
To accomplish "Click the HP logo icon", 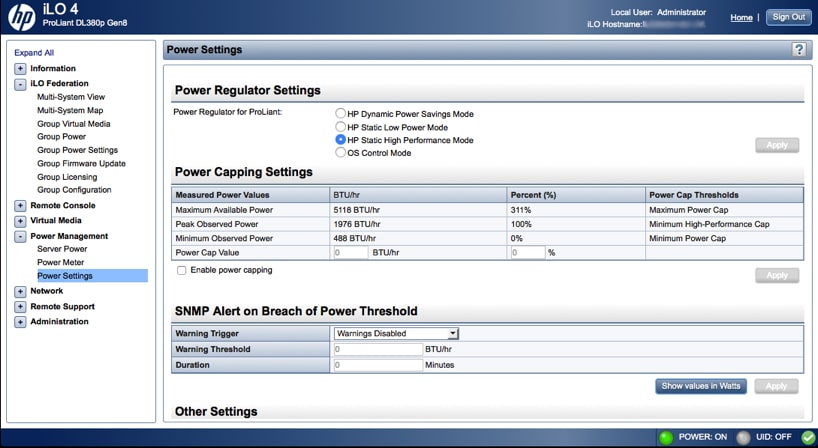I will 21,16.
